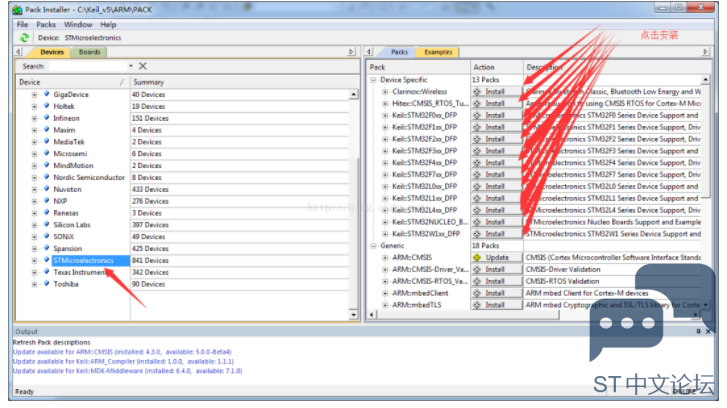Expand the NXP tree node

[x=34, y=201]
